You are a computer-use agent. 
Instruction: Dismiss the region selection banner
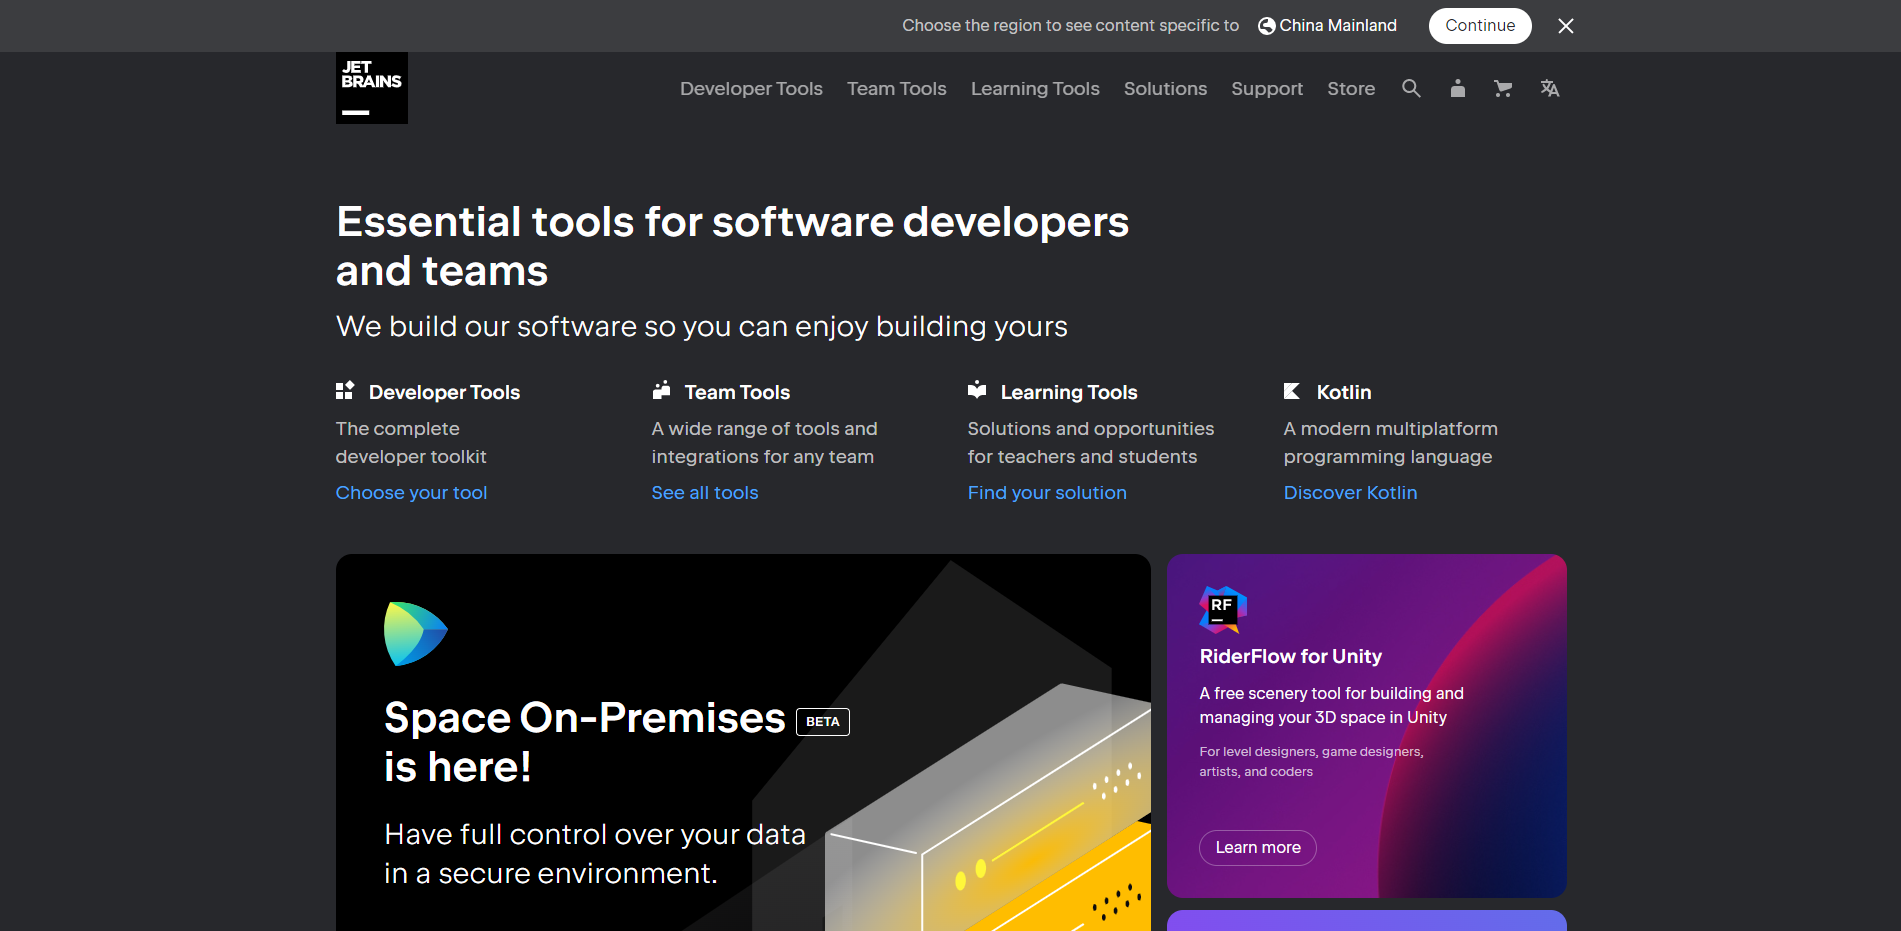(1566, 26)
